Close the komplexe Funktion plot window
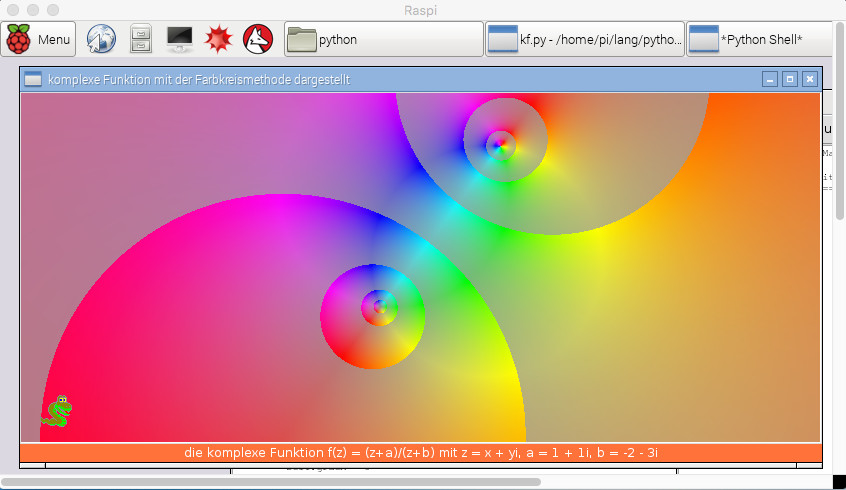The height and width of the screenshot is (490, 846). click(809, 79)
